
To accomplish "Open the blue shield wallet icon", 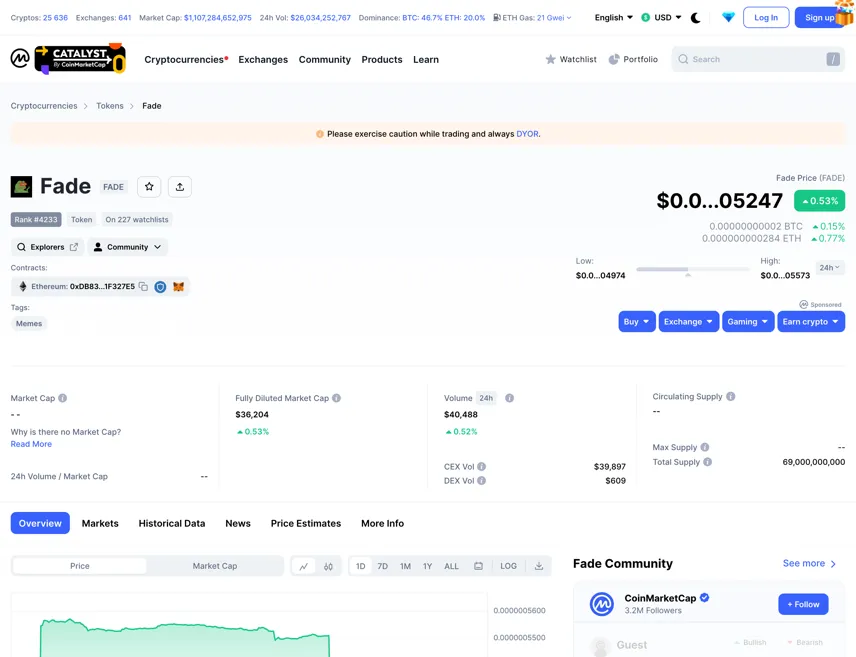I will tap(160, 287).
